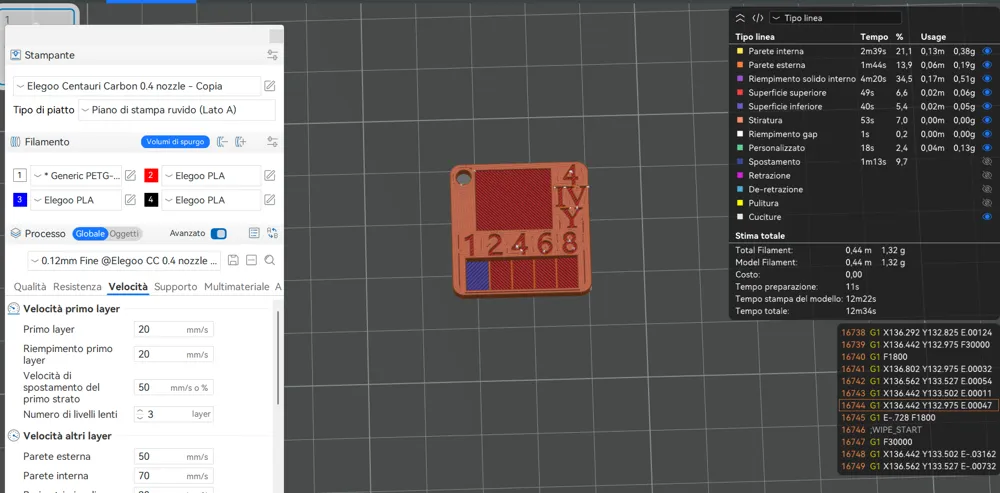The width and height of the screenshot is (1000, 493).
Task: Open filament settings sliders icon beside Filamento
Action: pos(272,142)
